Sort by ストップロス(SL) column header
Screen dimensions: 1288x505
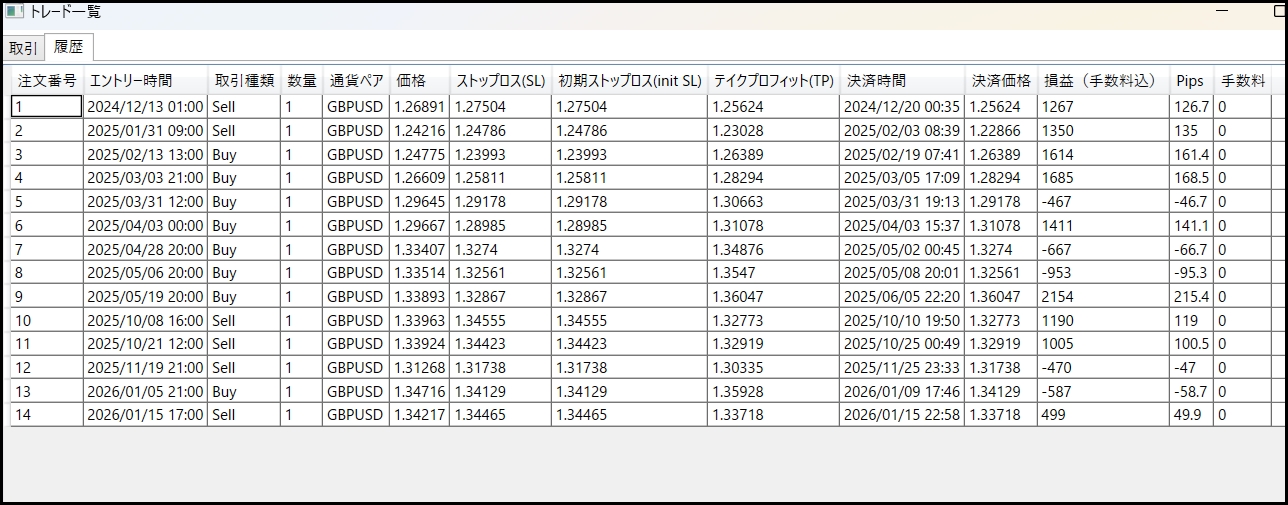pyautogui.click(x=500, y=81)
